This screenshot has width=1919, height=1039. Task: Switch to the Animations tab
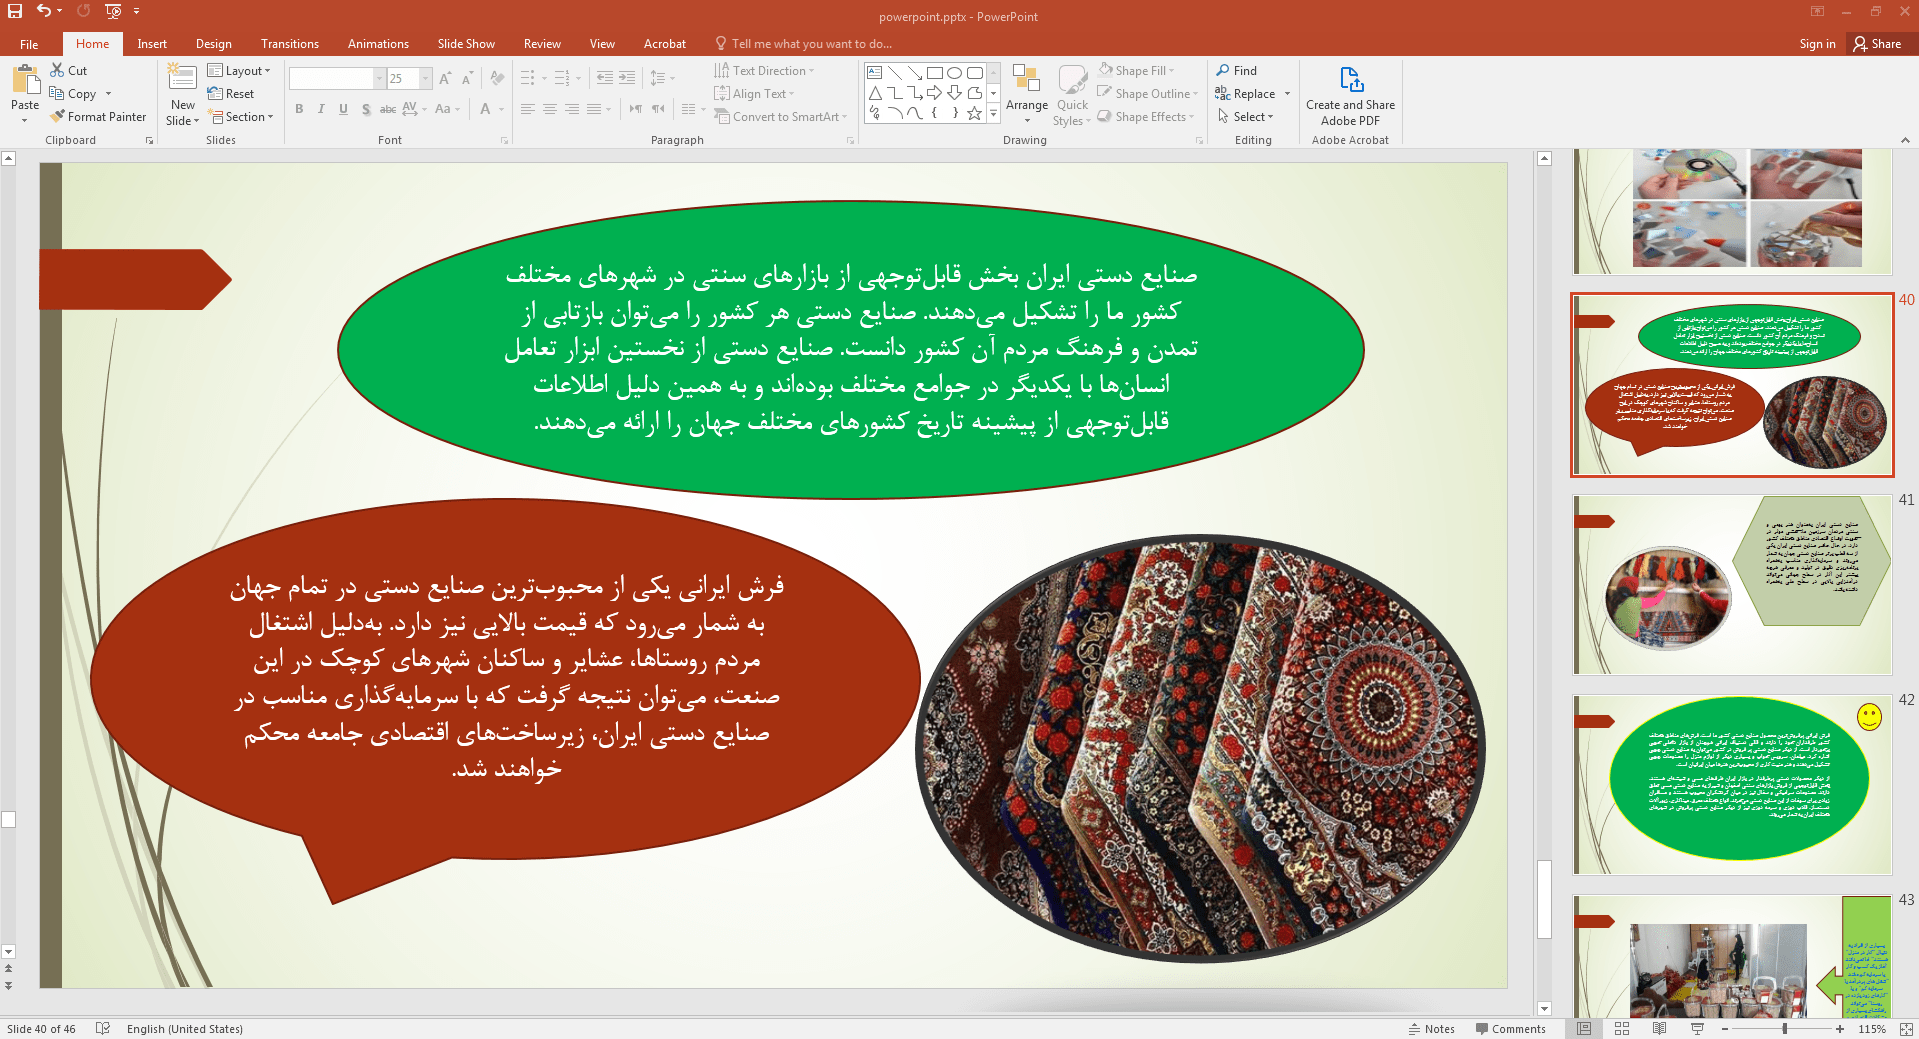click(x=378, y=44)
